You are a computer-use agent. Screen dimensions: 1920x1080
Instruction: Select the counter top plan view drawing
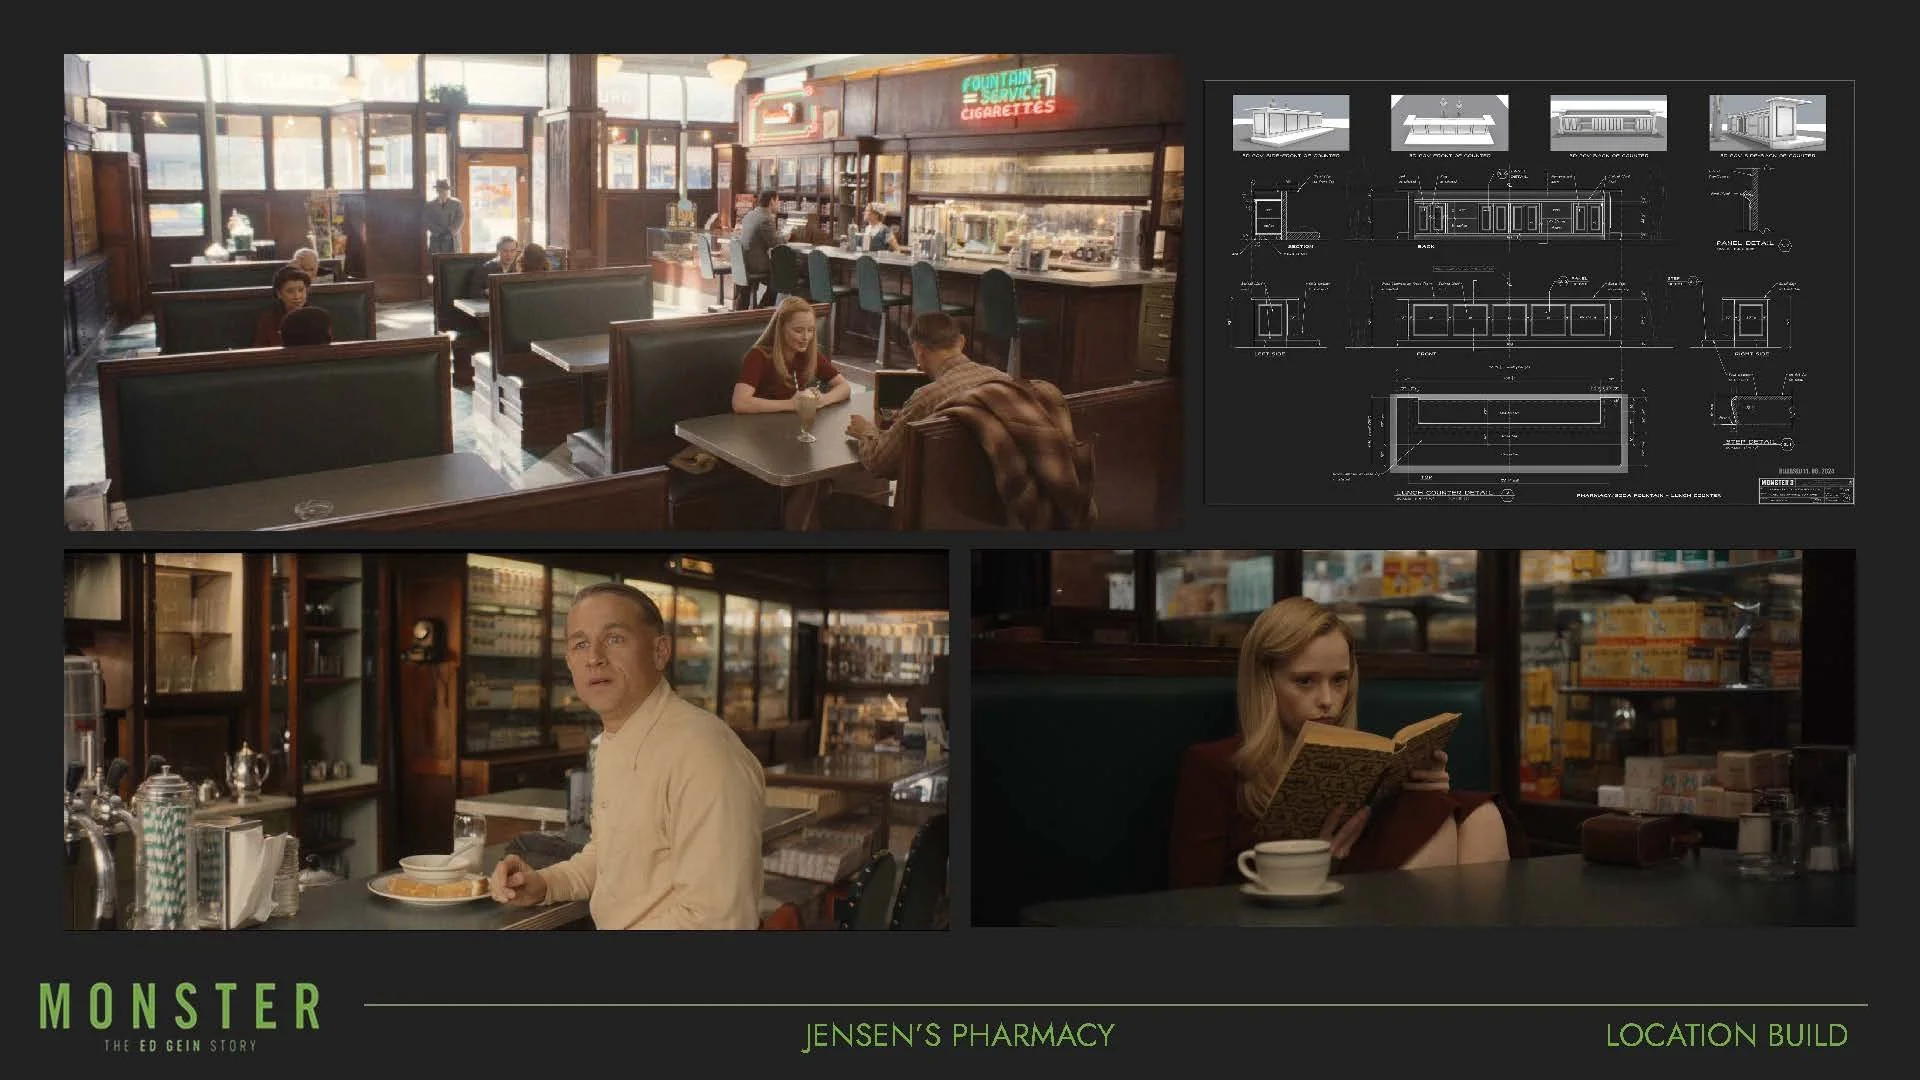click(x=1509, y=433)
